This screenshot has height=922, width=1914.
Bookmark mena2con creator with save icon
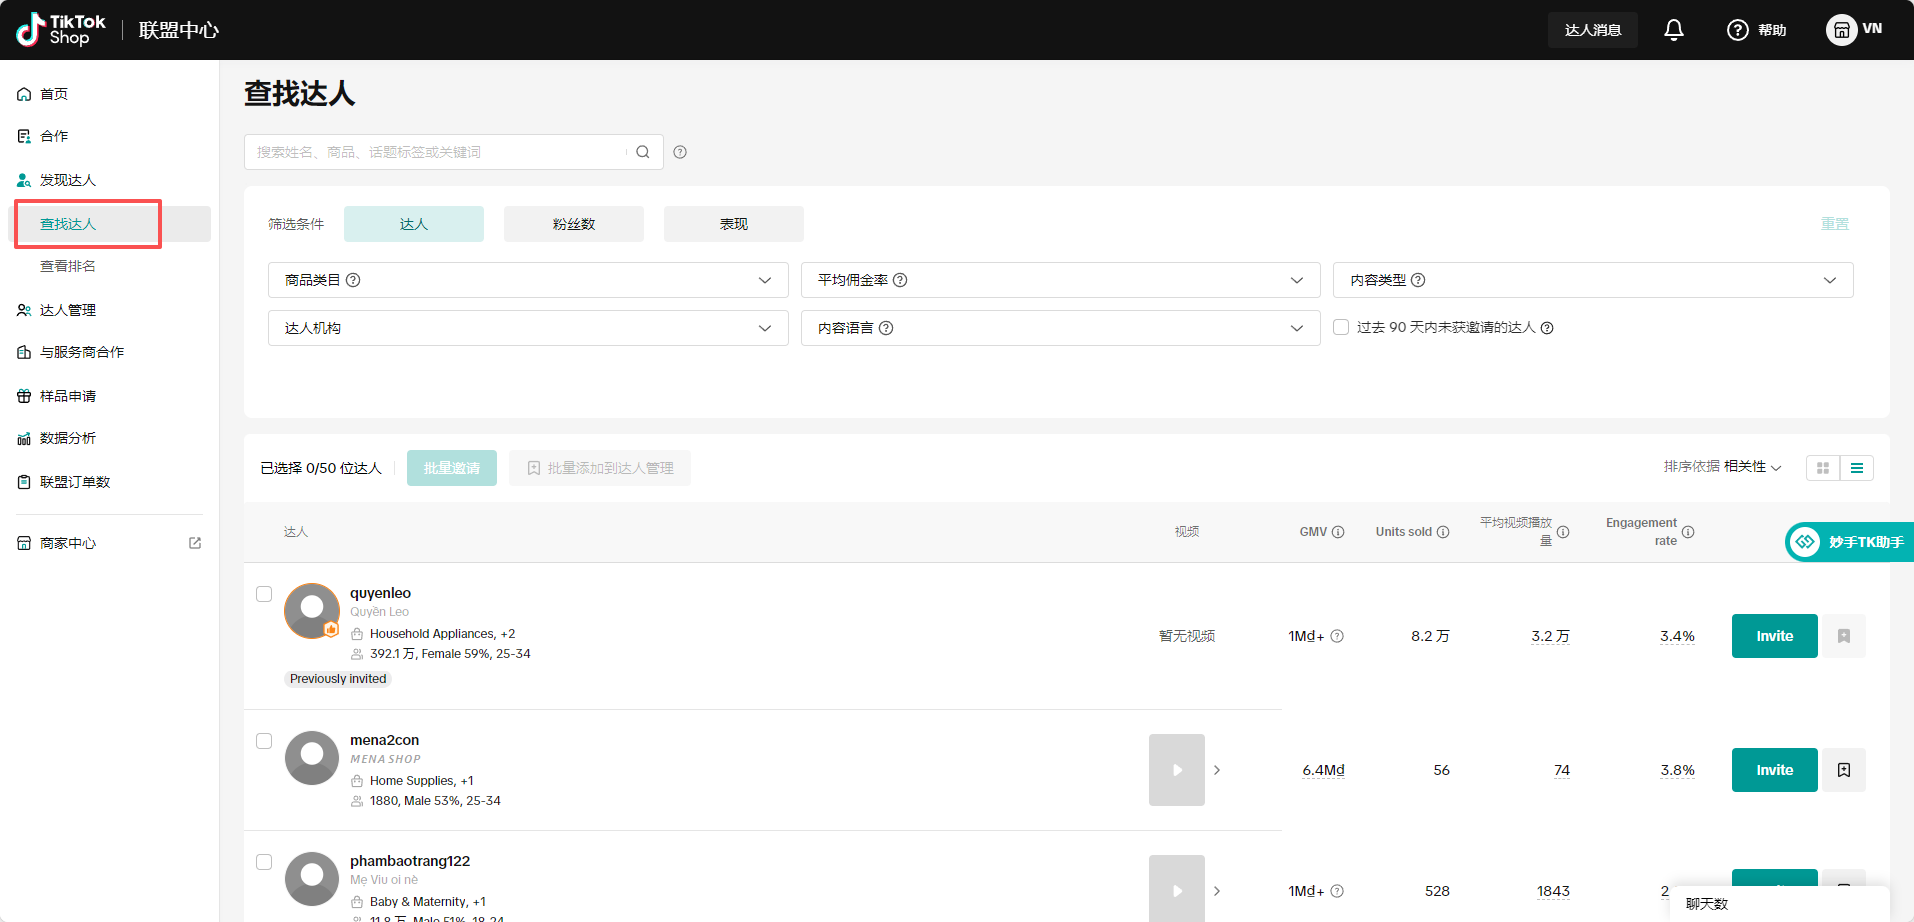tap(1844, 770)
